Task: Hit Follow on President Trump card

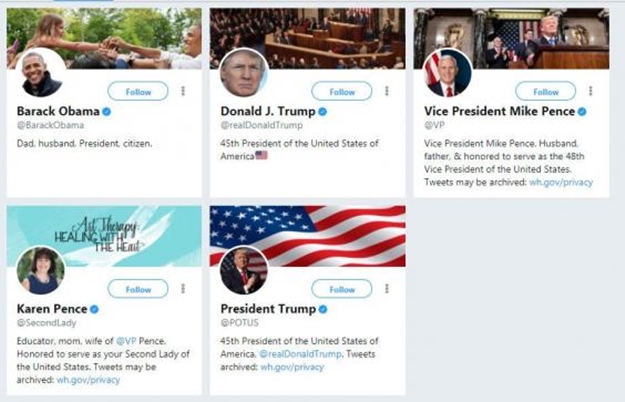Action: (x=341, y=288)
